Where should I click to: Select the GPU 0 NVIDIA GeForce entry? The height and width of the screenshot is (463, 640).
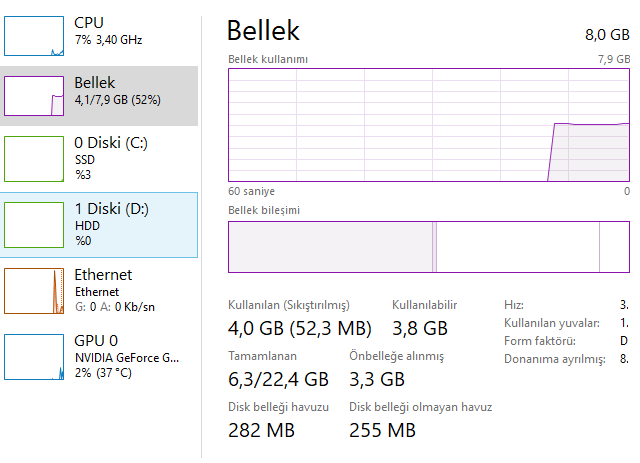99,357
